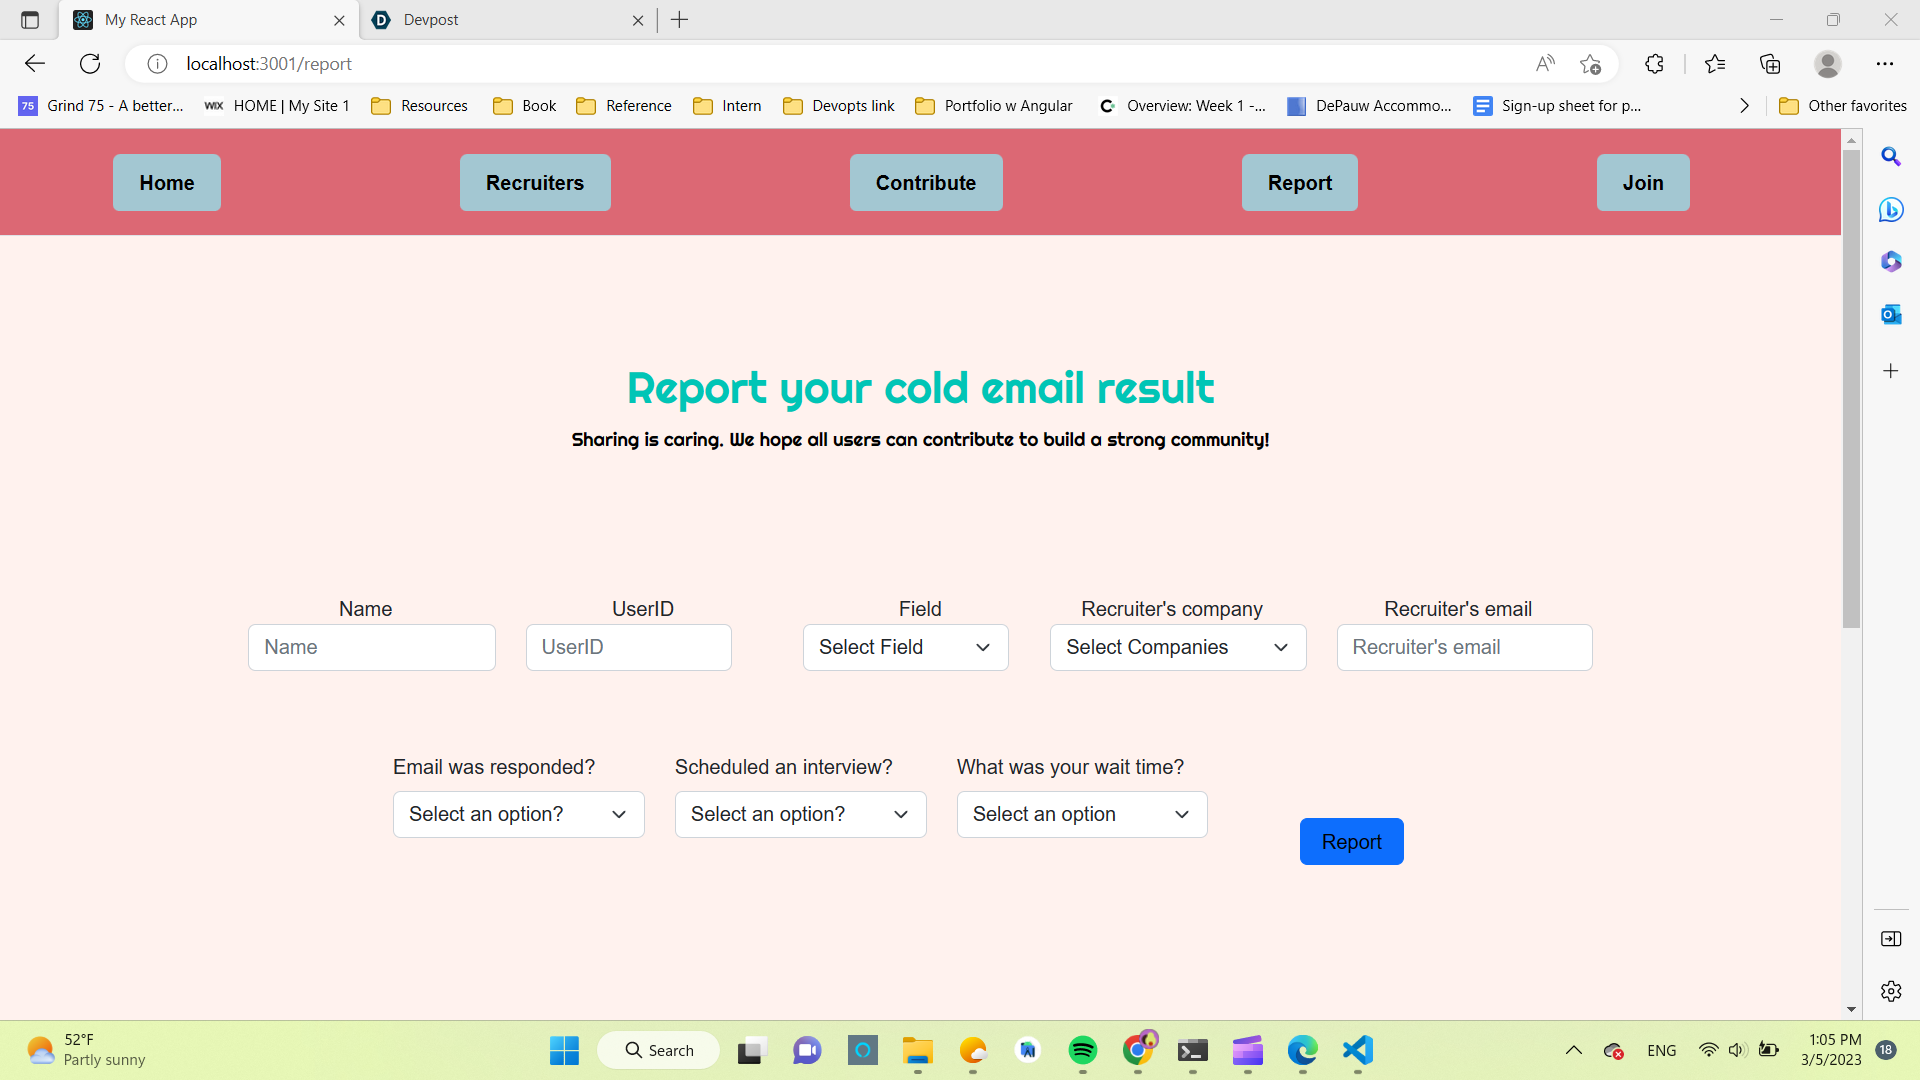The height and width of the screenshot is (1080, 1920).
Task: Expand the Select Field dropdown
Action: coord(905,647)
